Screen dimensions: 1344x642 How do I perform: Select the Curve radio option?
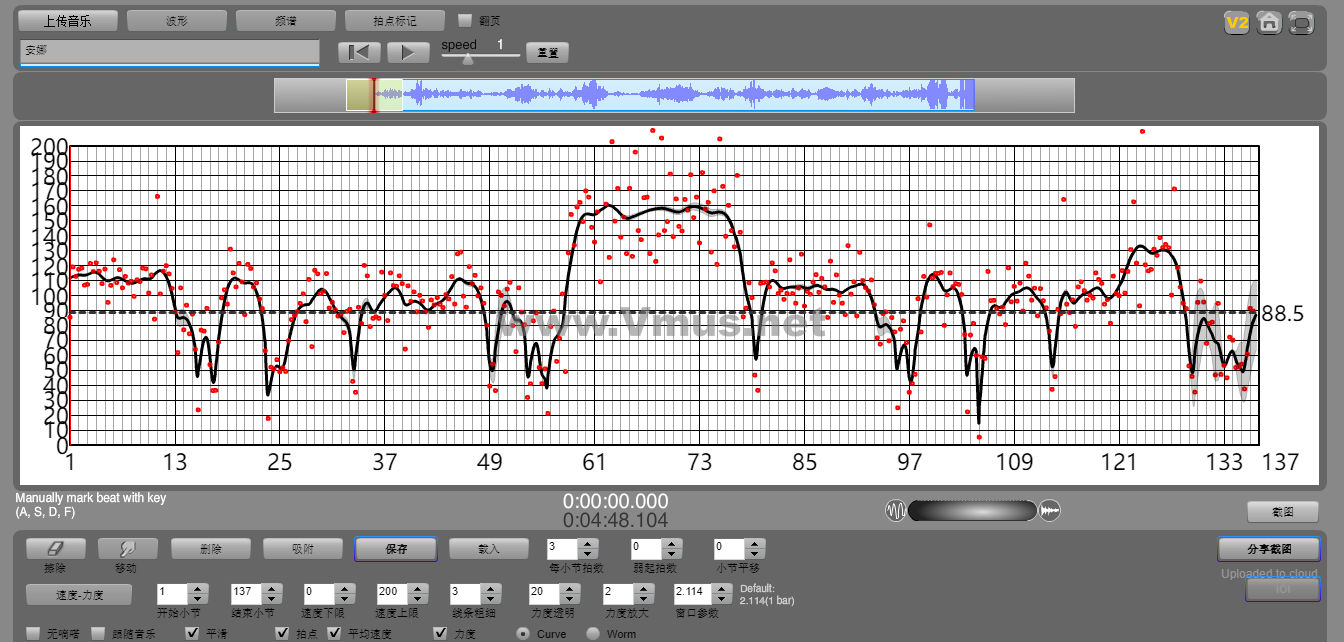(x=523, y=634)
